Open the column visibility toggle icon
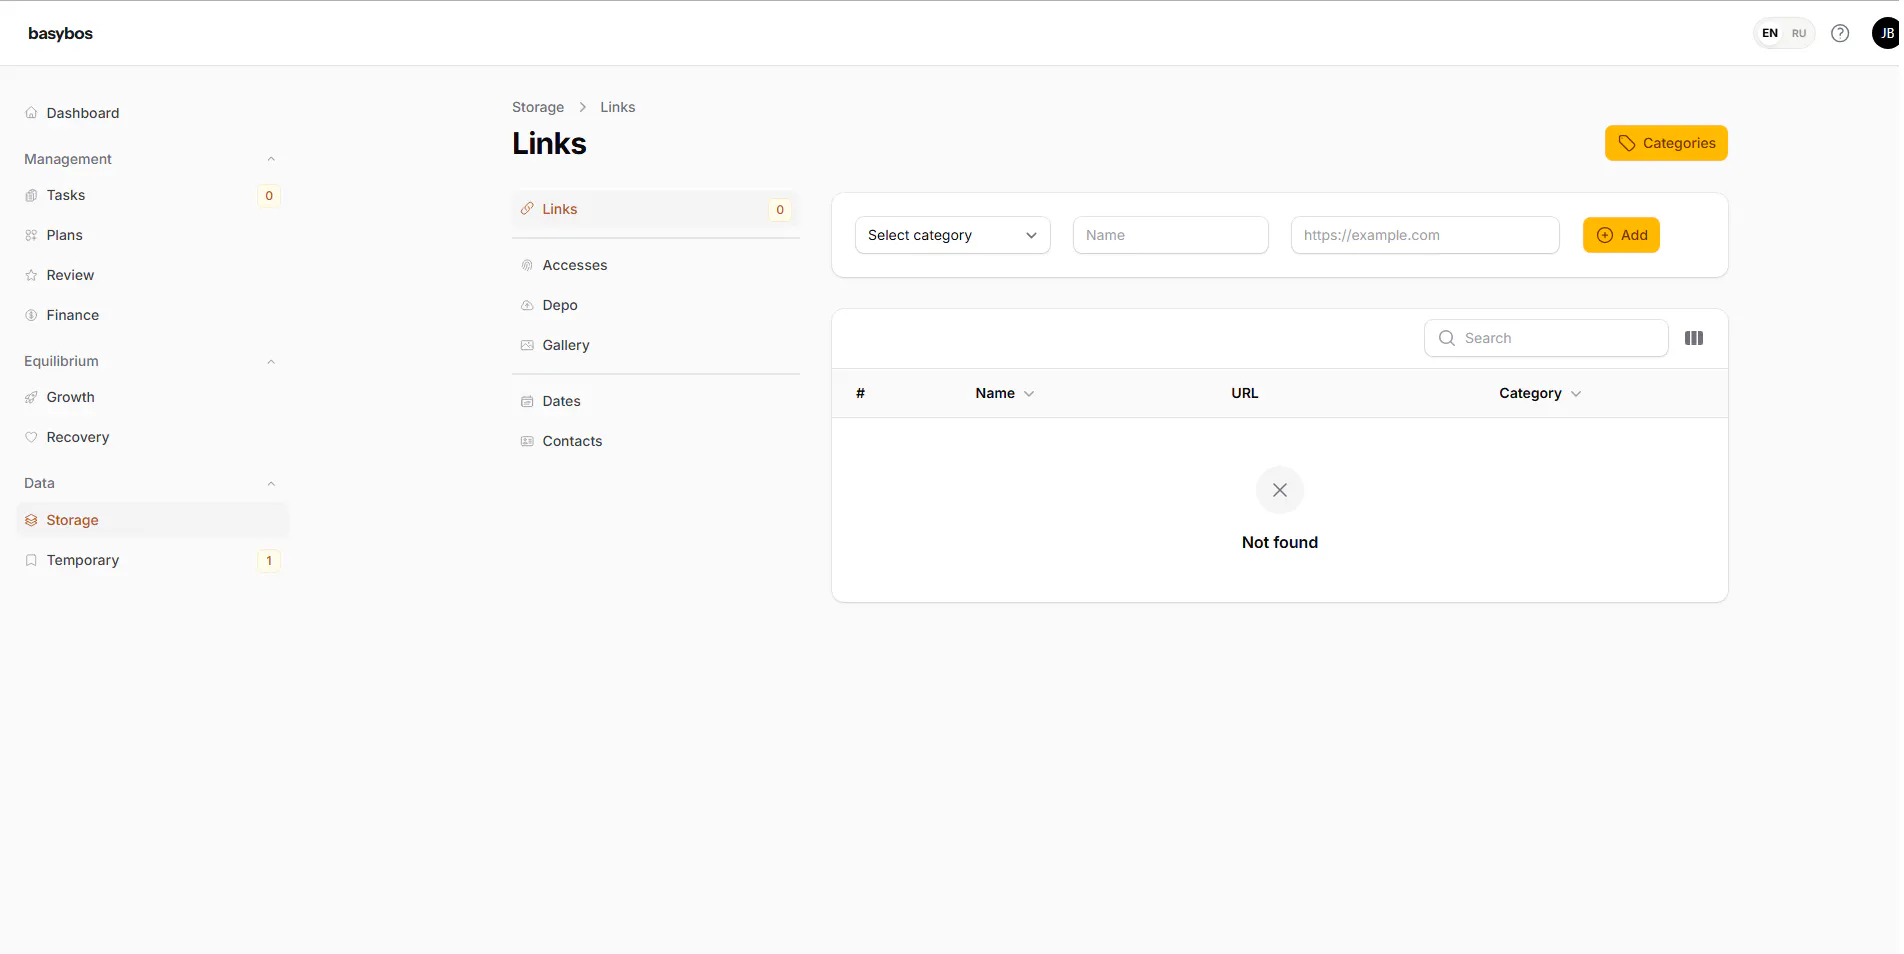Image resolution: width=1904 pixels, height=954 pixels. pos(1694,338)
